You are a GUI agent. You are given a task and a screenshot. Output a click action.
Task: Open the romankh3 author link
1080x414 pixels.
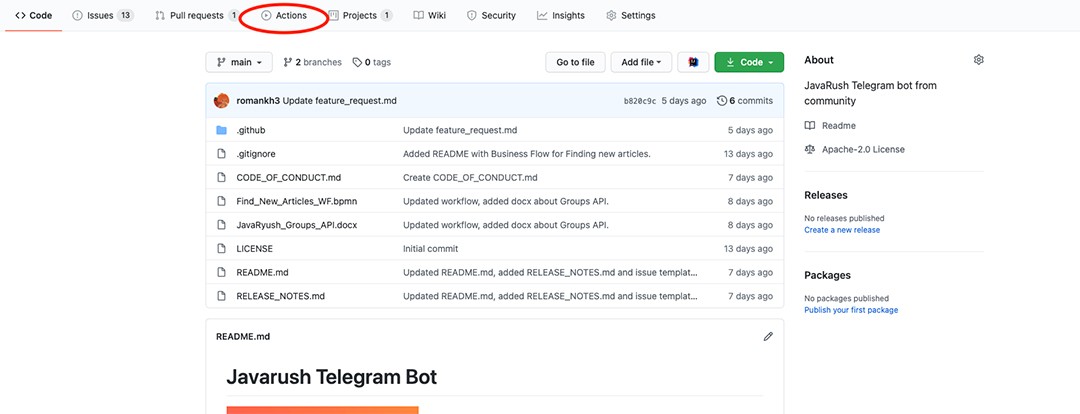click(258, 101)
